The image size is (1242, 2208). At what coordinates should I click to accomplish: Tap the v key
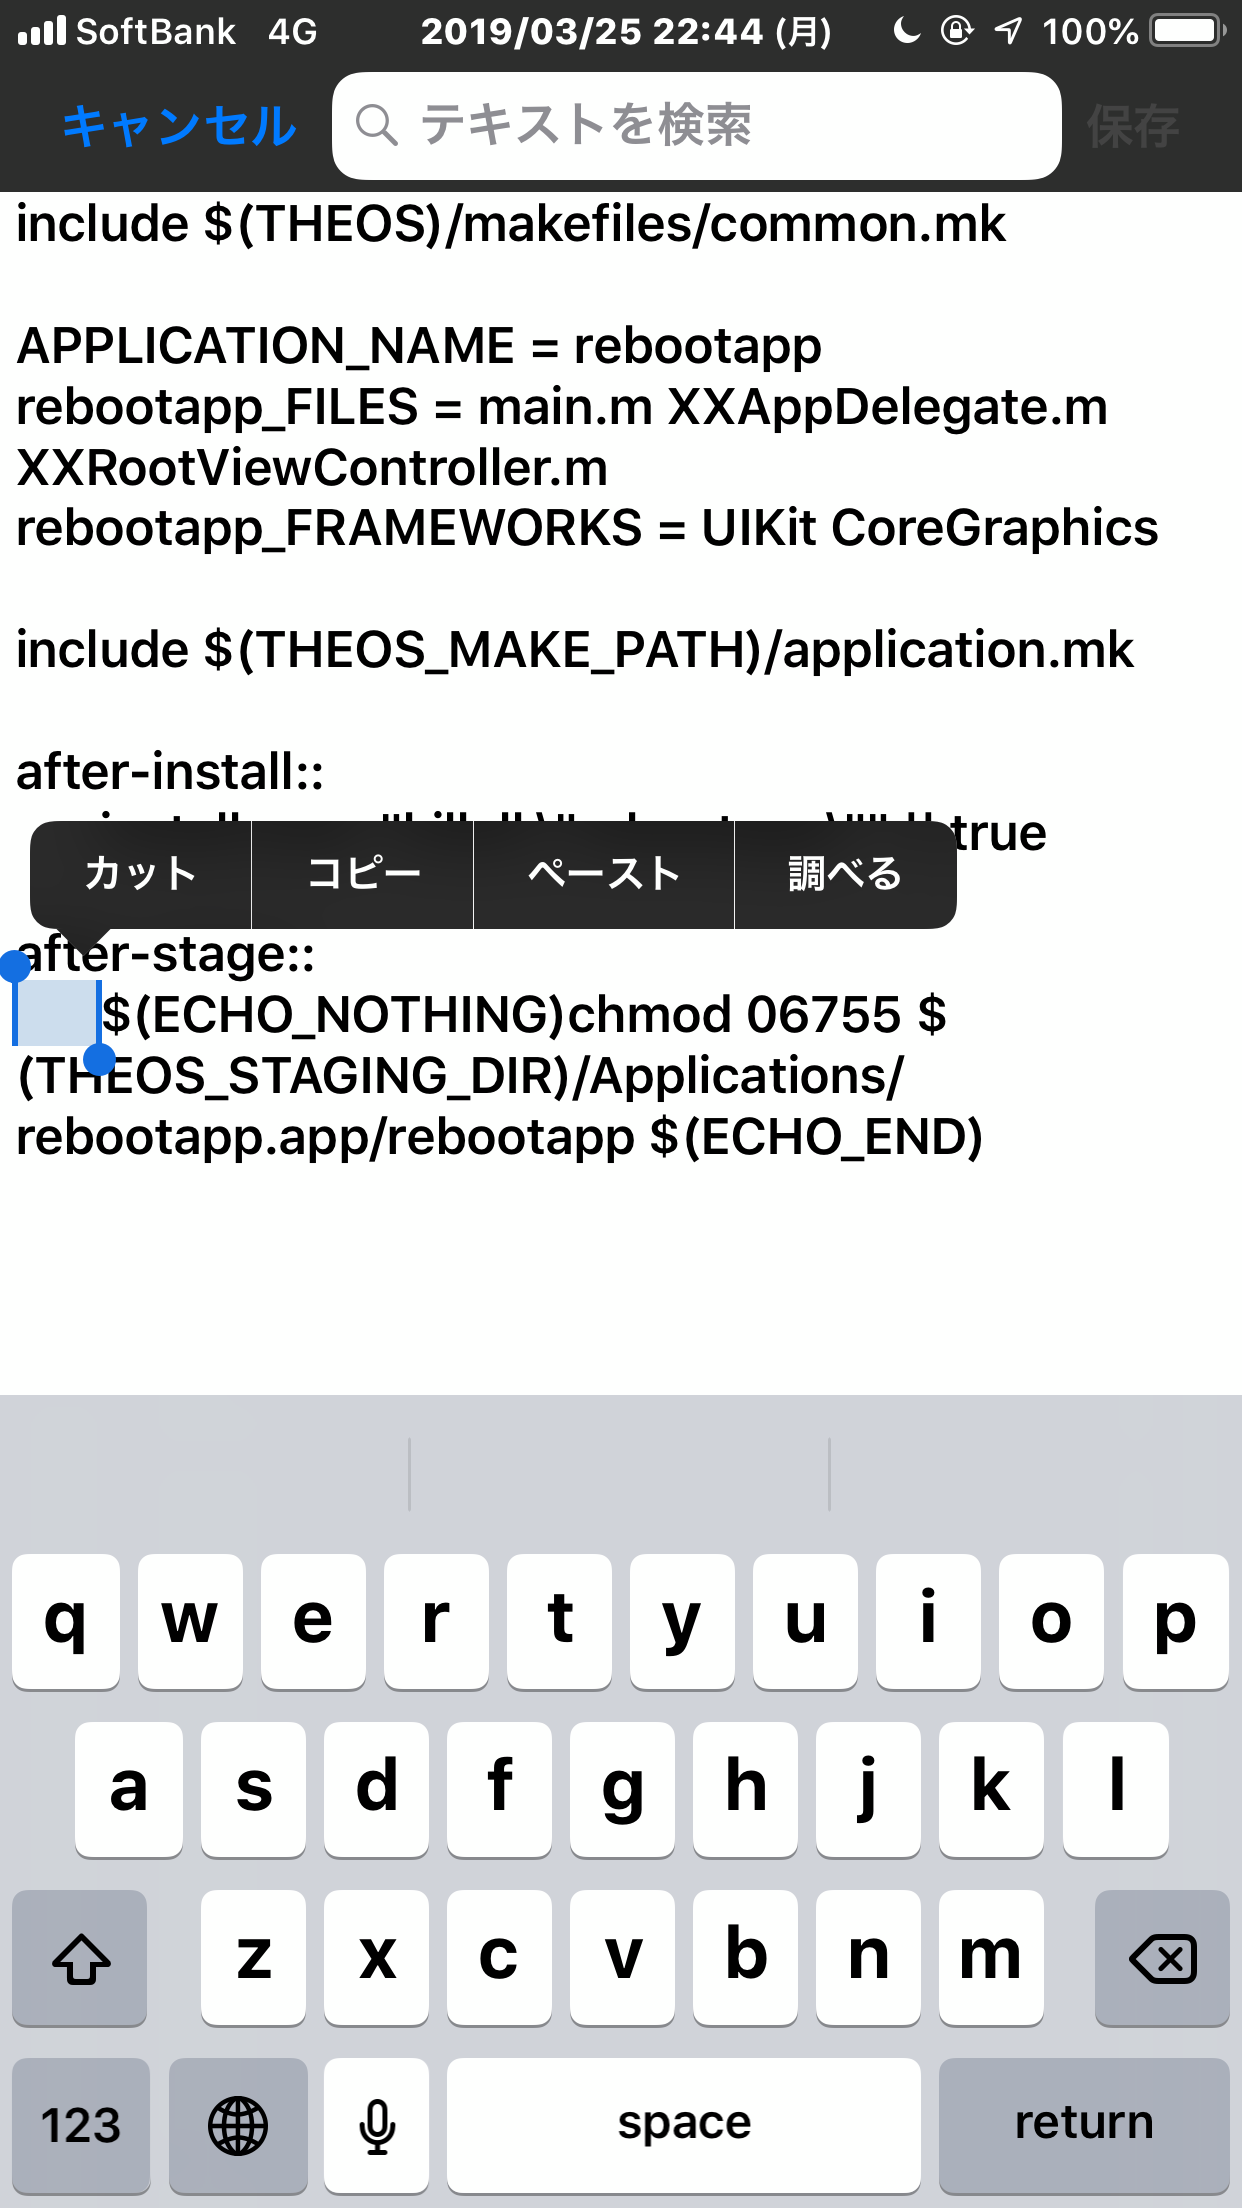point(622,1958)
